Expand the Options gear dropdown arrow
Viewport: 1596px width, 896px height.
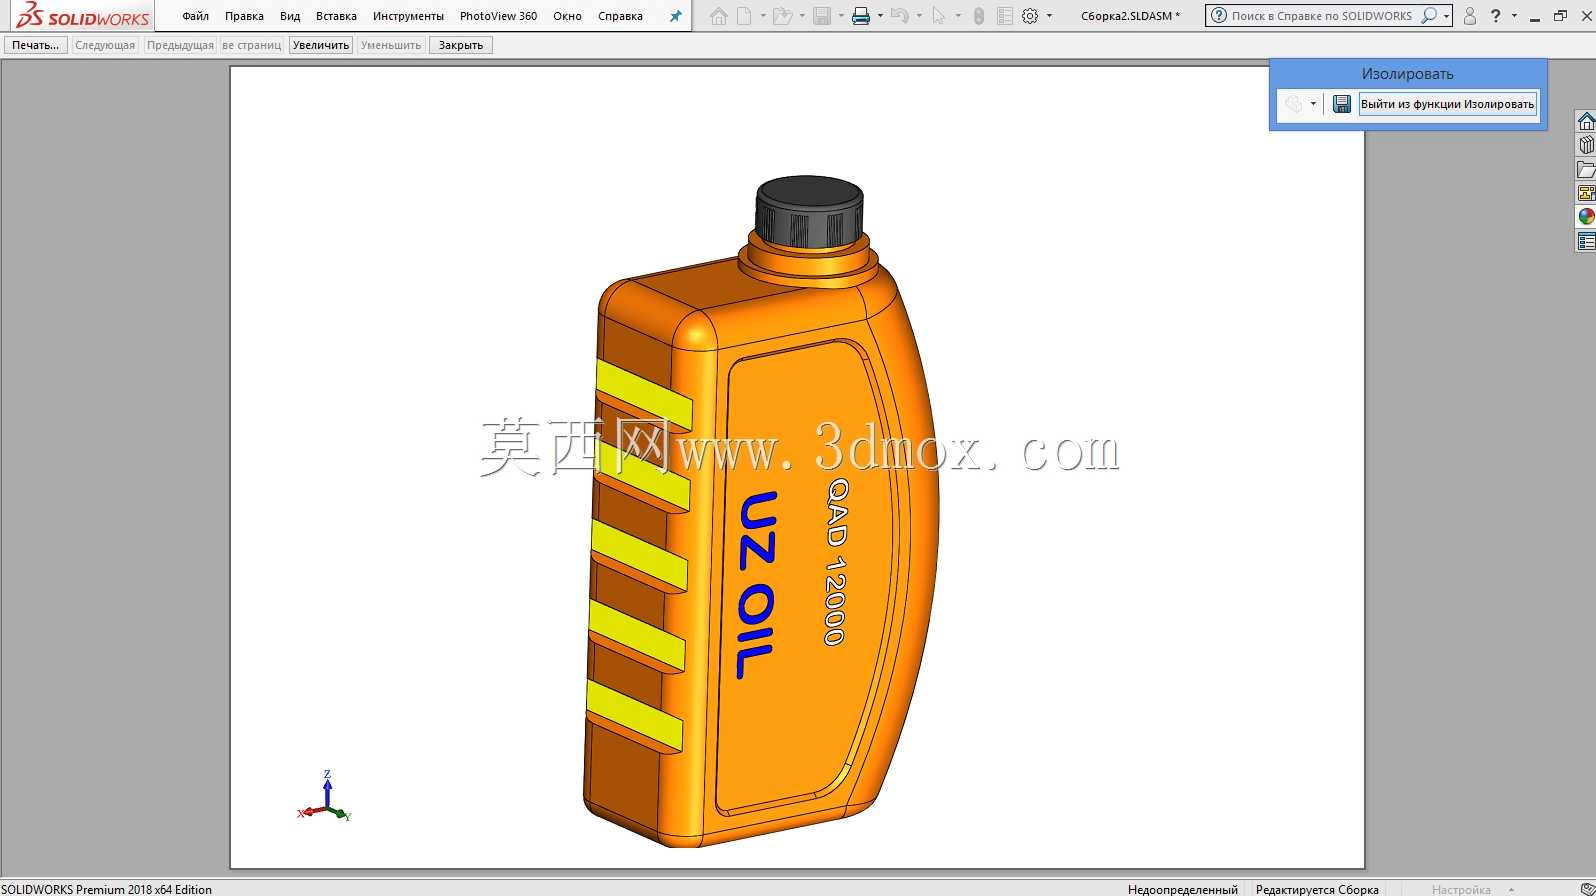click(x=1049, y=16)
